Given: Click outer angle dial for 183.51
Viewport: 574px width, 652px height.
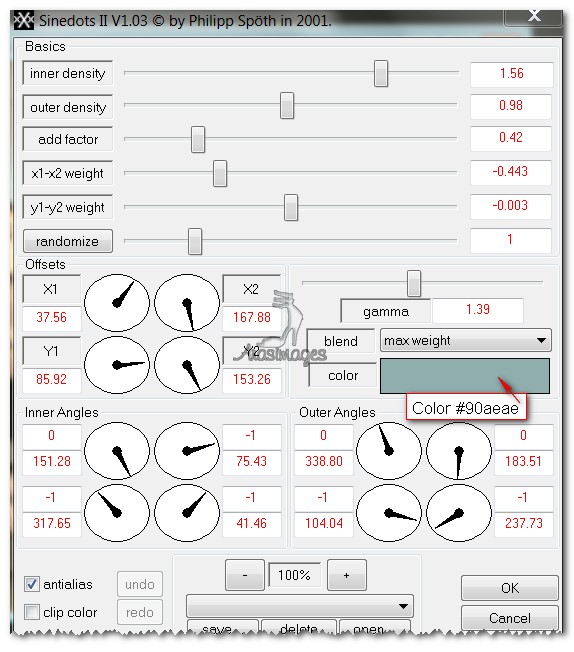Looking at the screenshot, I should (459, 451).
